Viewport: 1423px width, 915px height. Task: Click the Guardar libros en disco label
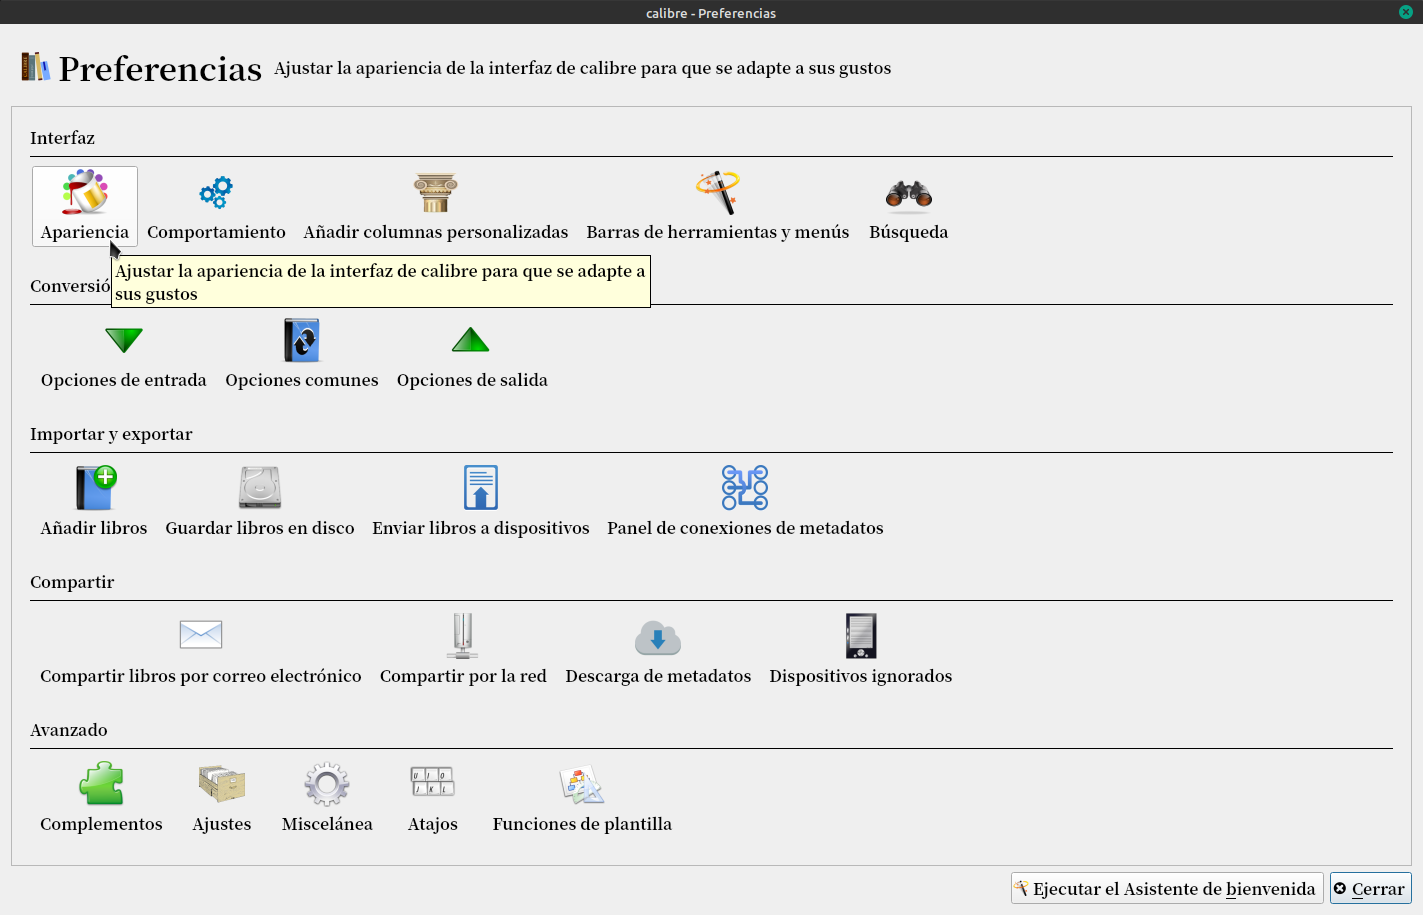pos(260,528)
